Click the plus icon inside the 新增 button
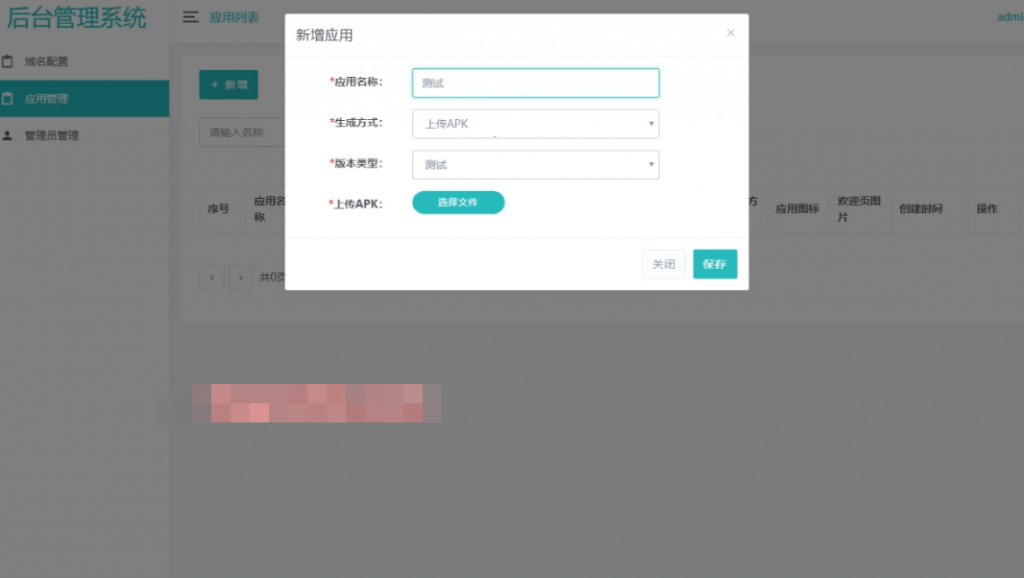1024x578 pixels. click(x=216, y=84)
